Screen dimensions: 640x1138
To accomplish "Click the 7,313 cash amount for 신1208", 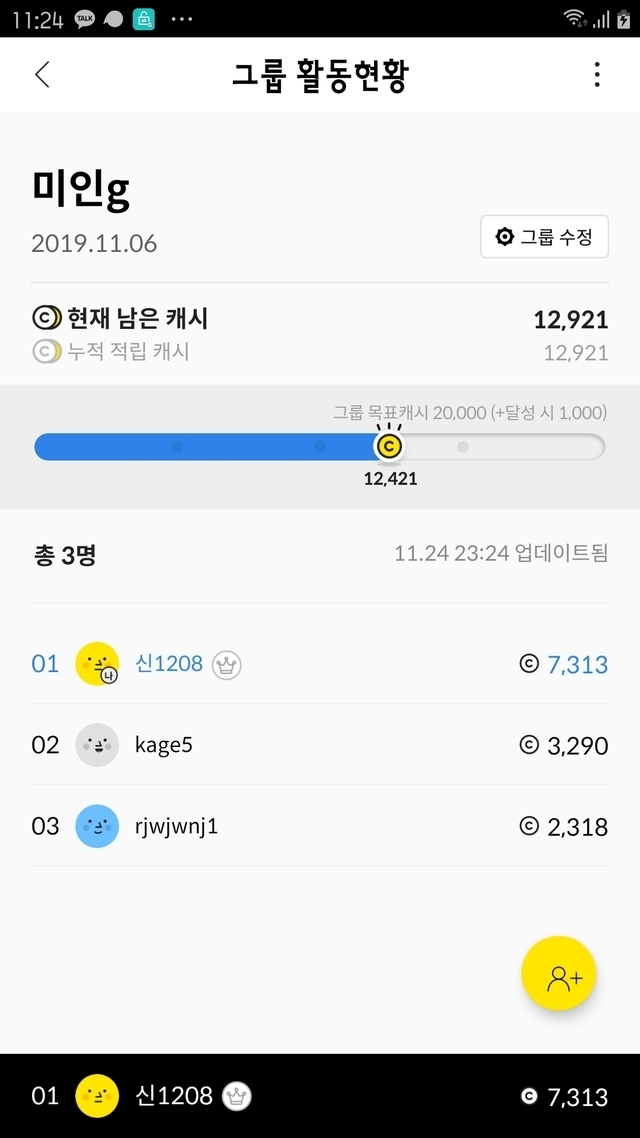I will click(x=577, y=664).
